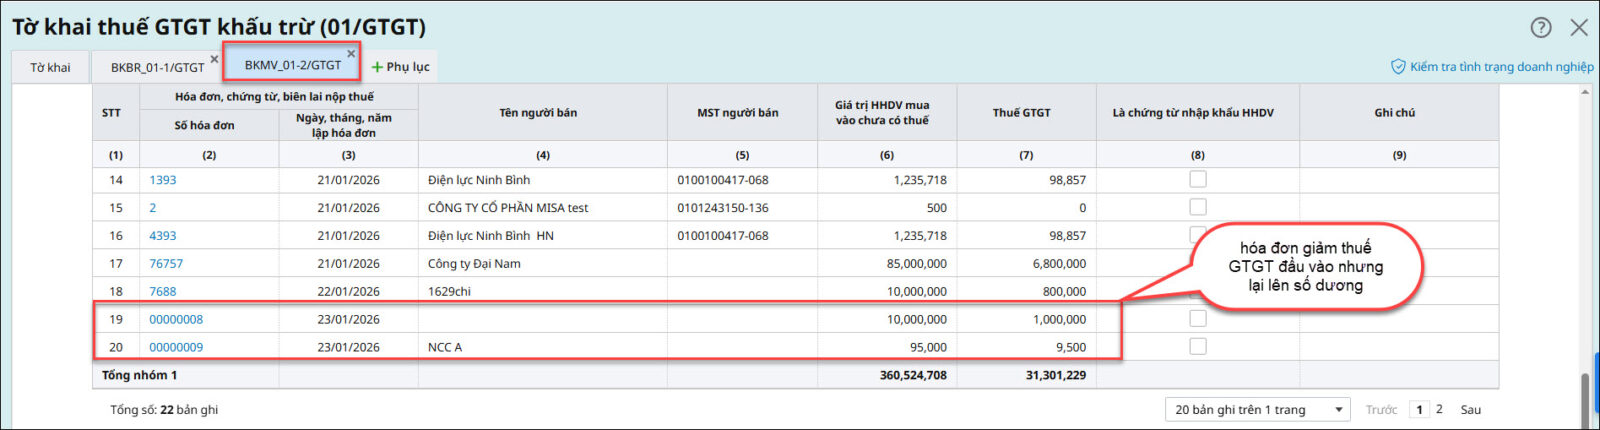This screenshot has height=430, width=1600.
Task: Tick import document checkbox for row 14
Action: [1197, 179]
